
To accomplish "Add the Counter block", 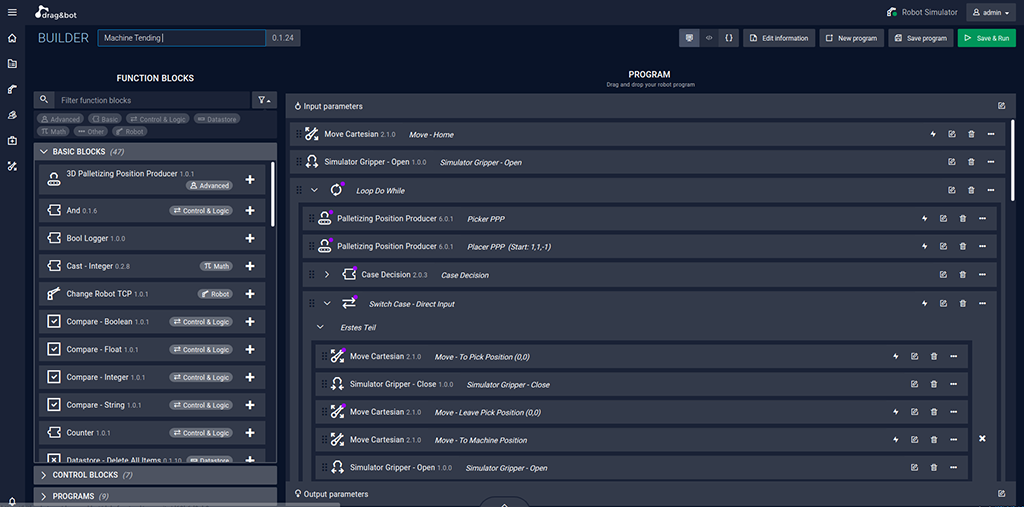I will pos(249,433).
